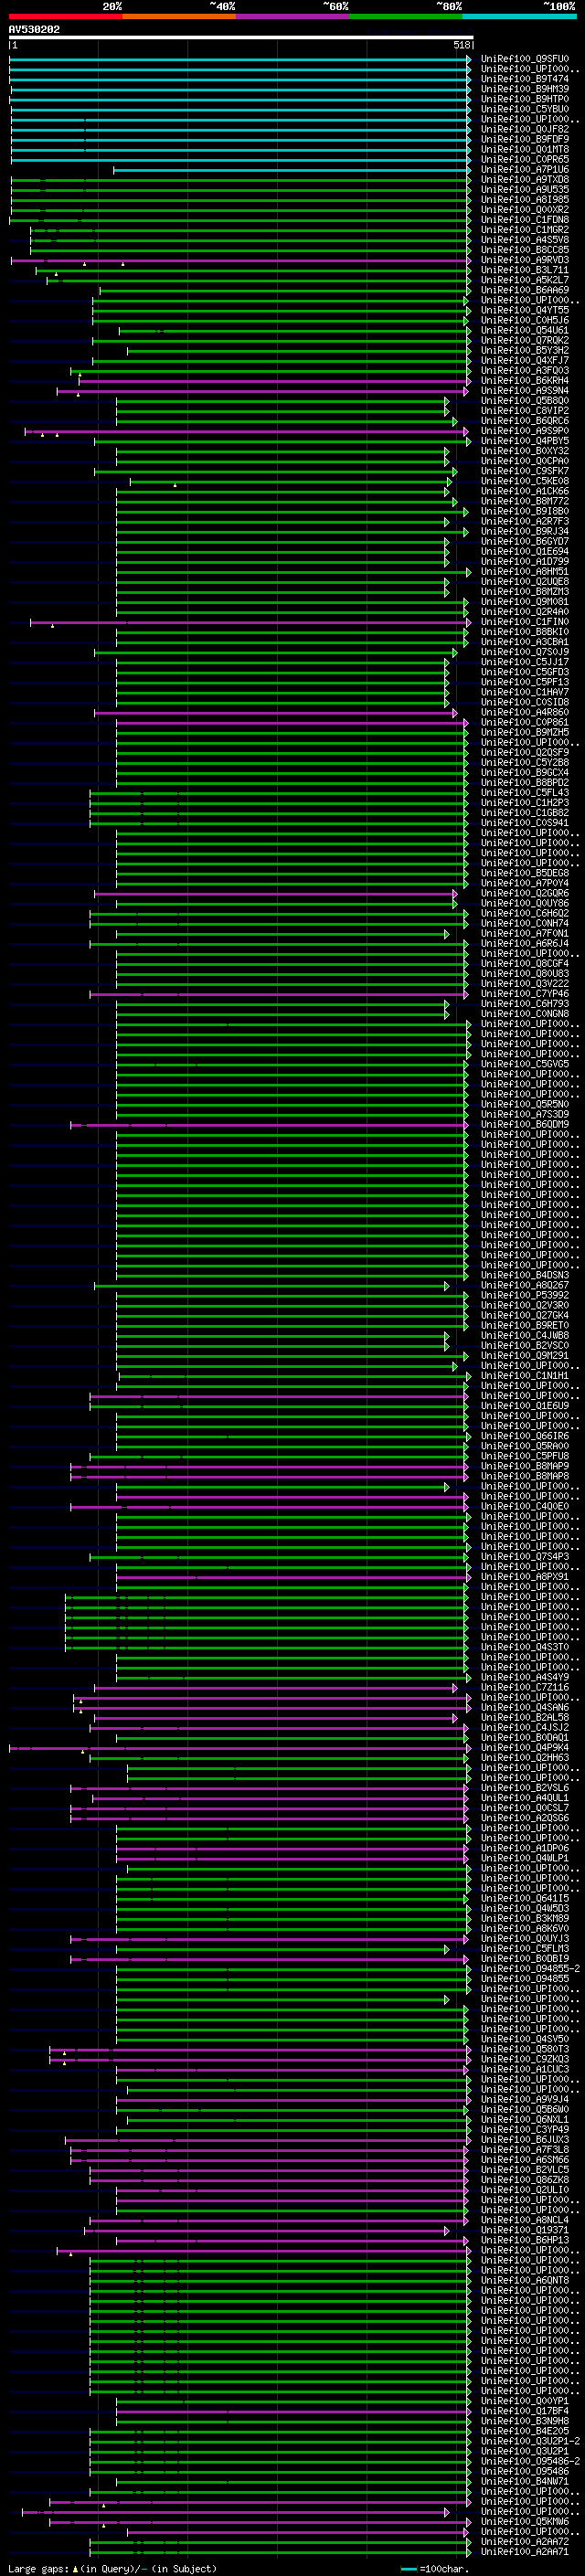
Task: Click the UniRef100_C1FDN8 label
Action: (525, 220)
